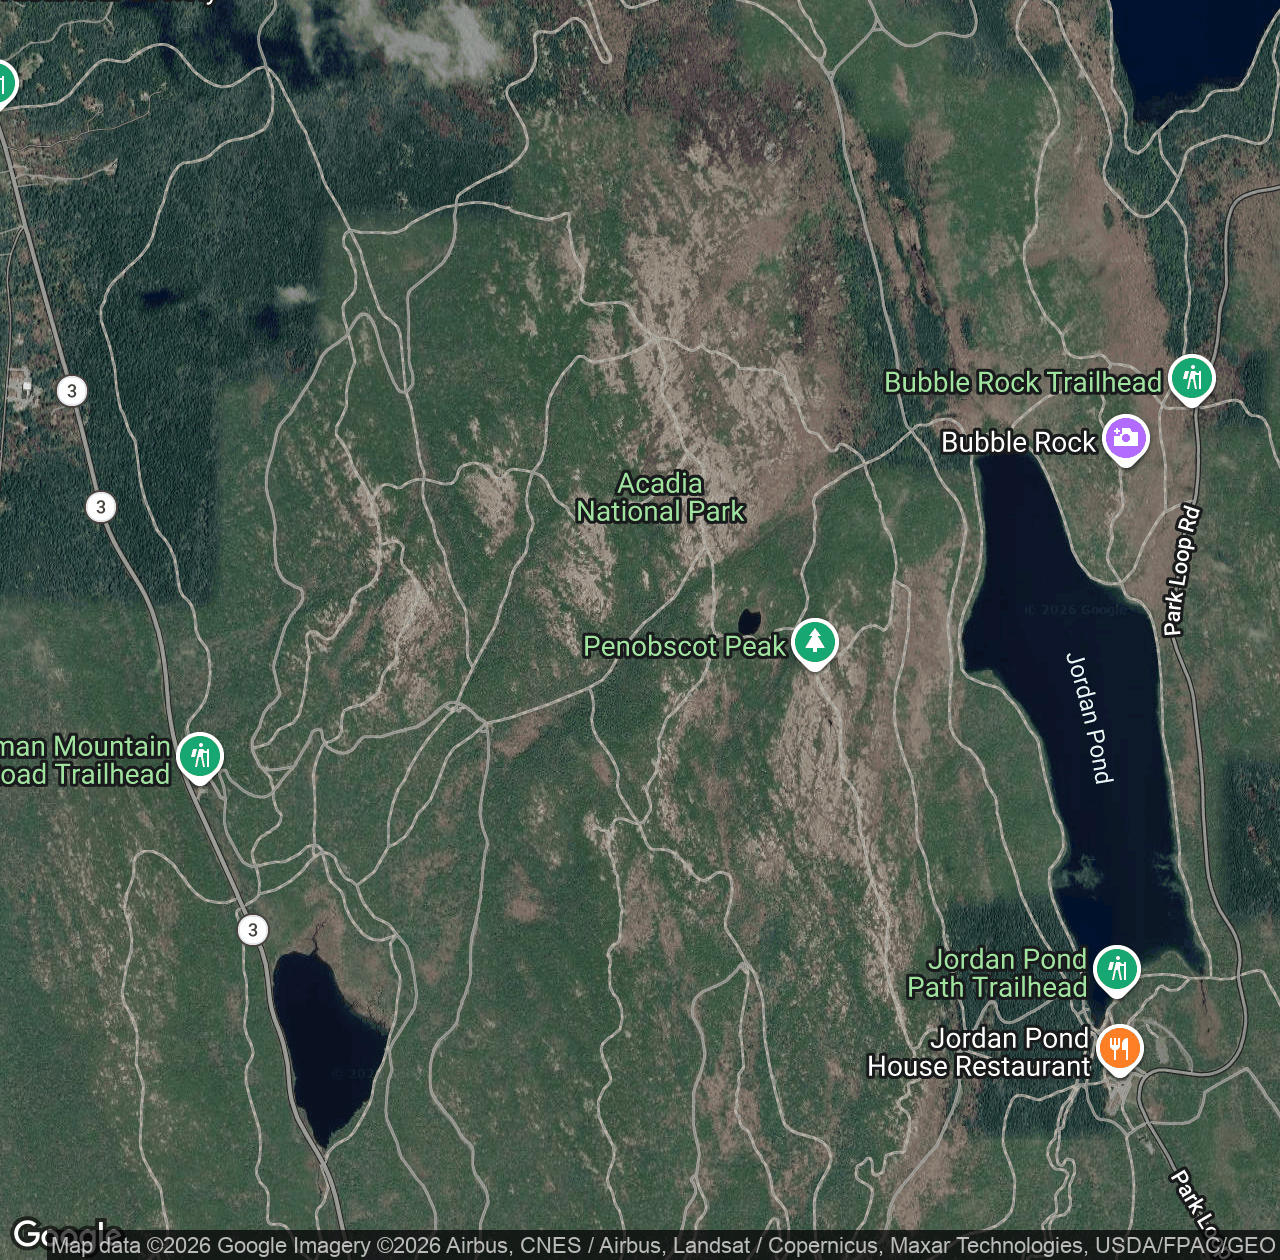Open the "Penobscot Peak" place label
This screenshot has width=1280, height=1260.
point(685,646)
